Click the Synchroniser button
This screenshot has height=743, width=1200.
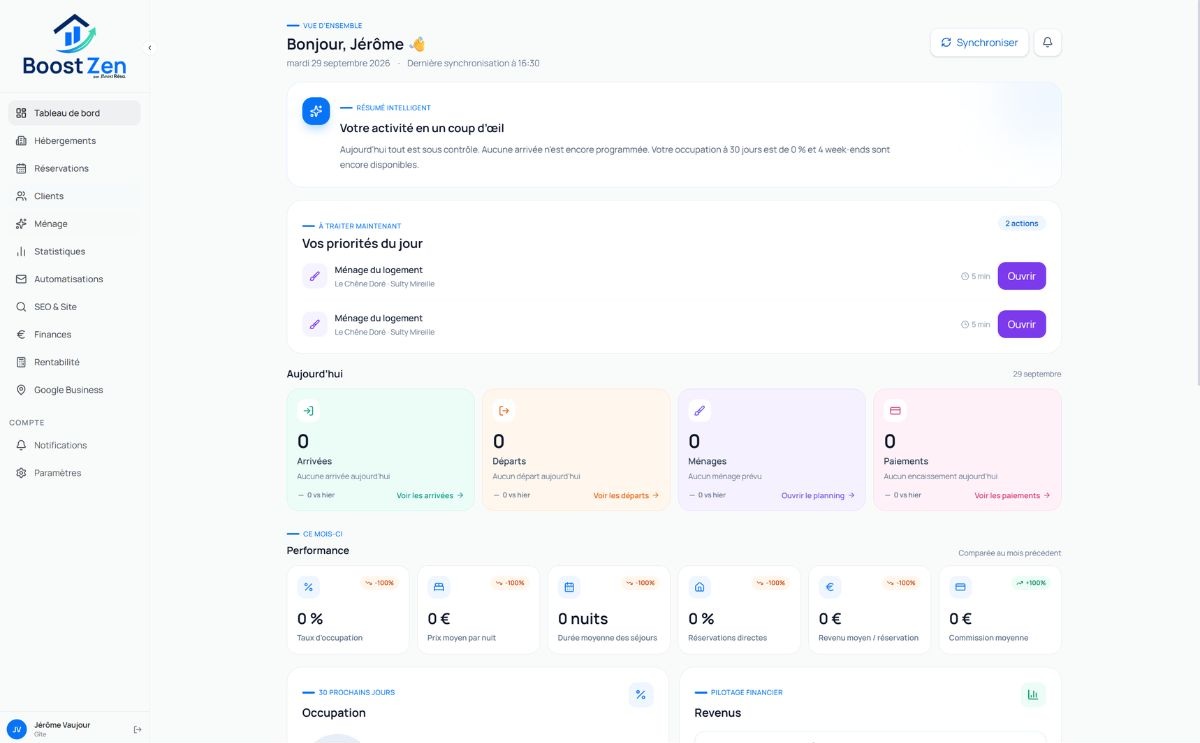point(979,42)
